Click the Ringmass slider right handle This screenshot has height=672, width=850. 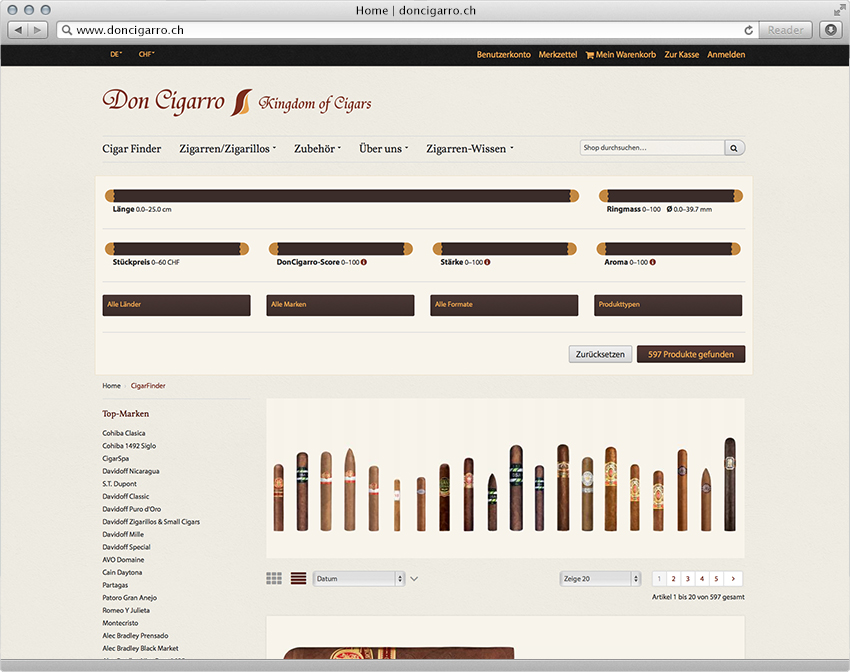pos(738,196)
